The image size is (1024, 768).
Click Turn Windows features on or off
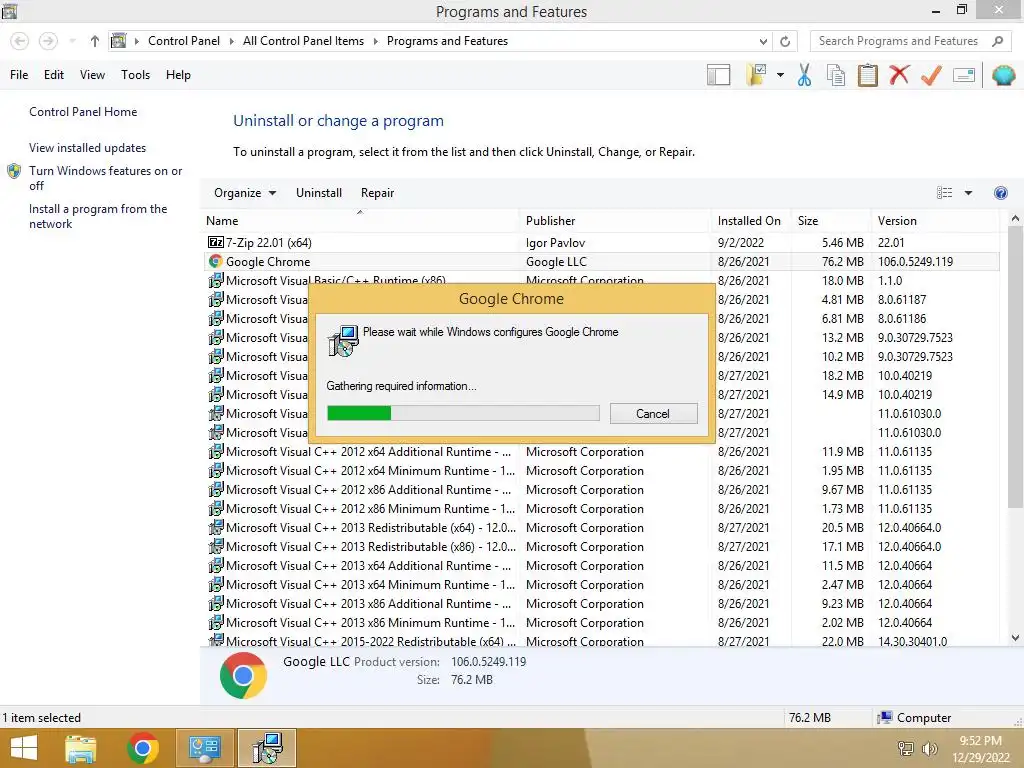(x=105, y=178)
